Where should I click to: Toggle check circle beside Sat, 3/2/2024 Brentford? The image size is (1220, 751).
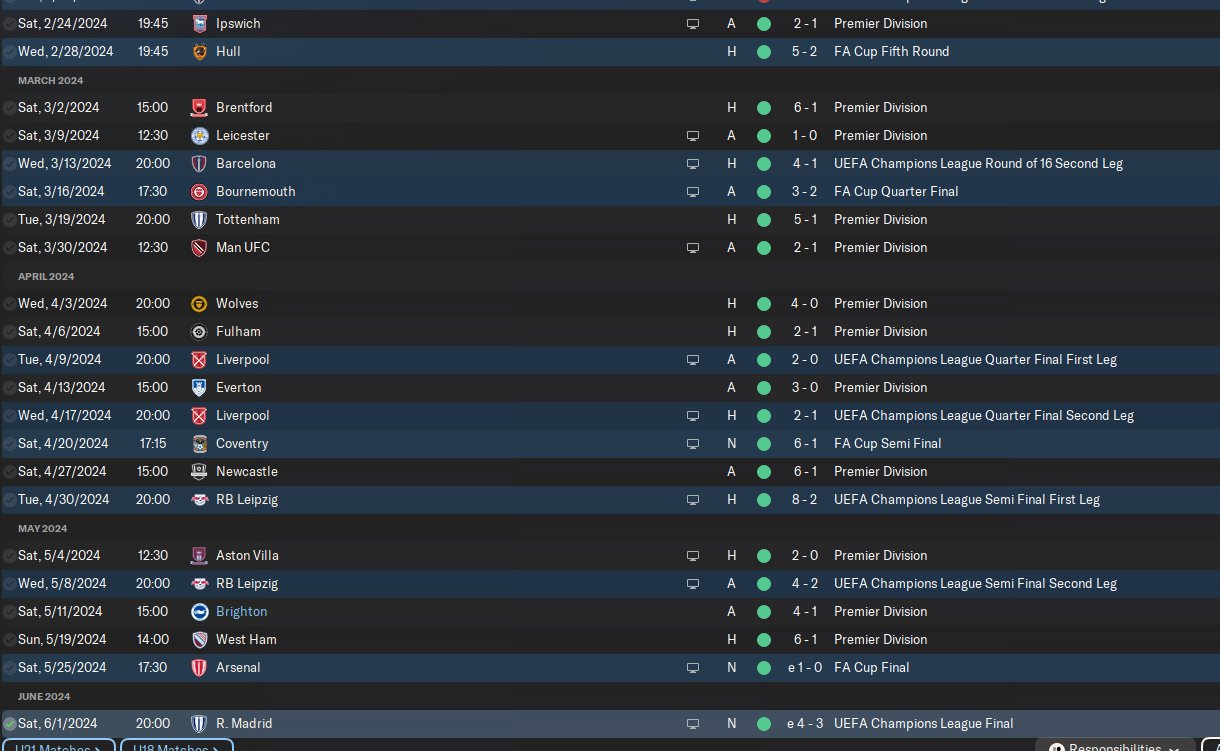click(10, 107)
